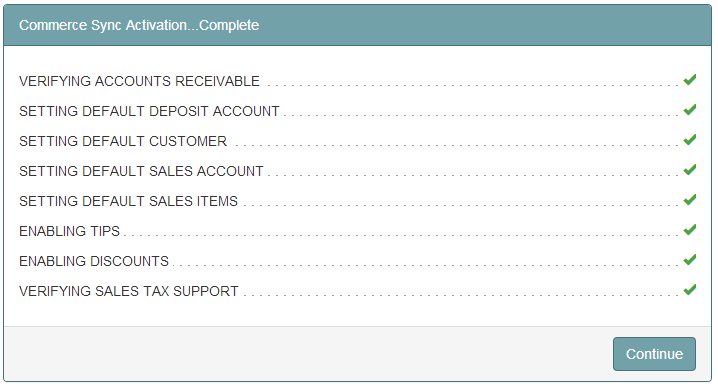Click the gray footer area beside Continue
Viewport: 718px width, 386px height.
[x=308, y=353]
